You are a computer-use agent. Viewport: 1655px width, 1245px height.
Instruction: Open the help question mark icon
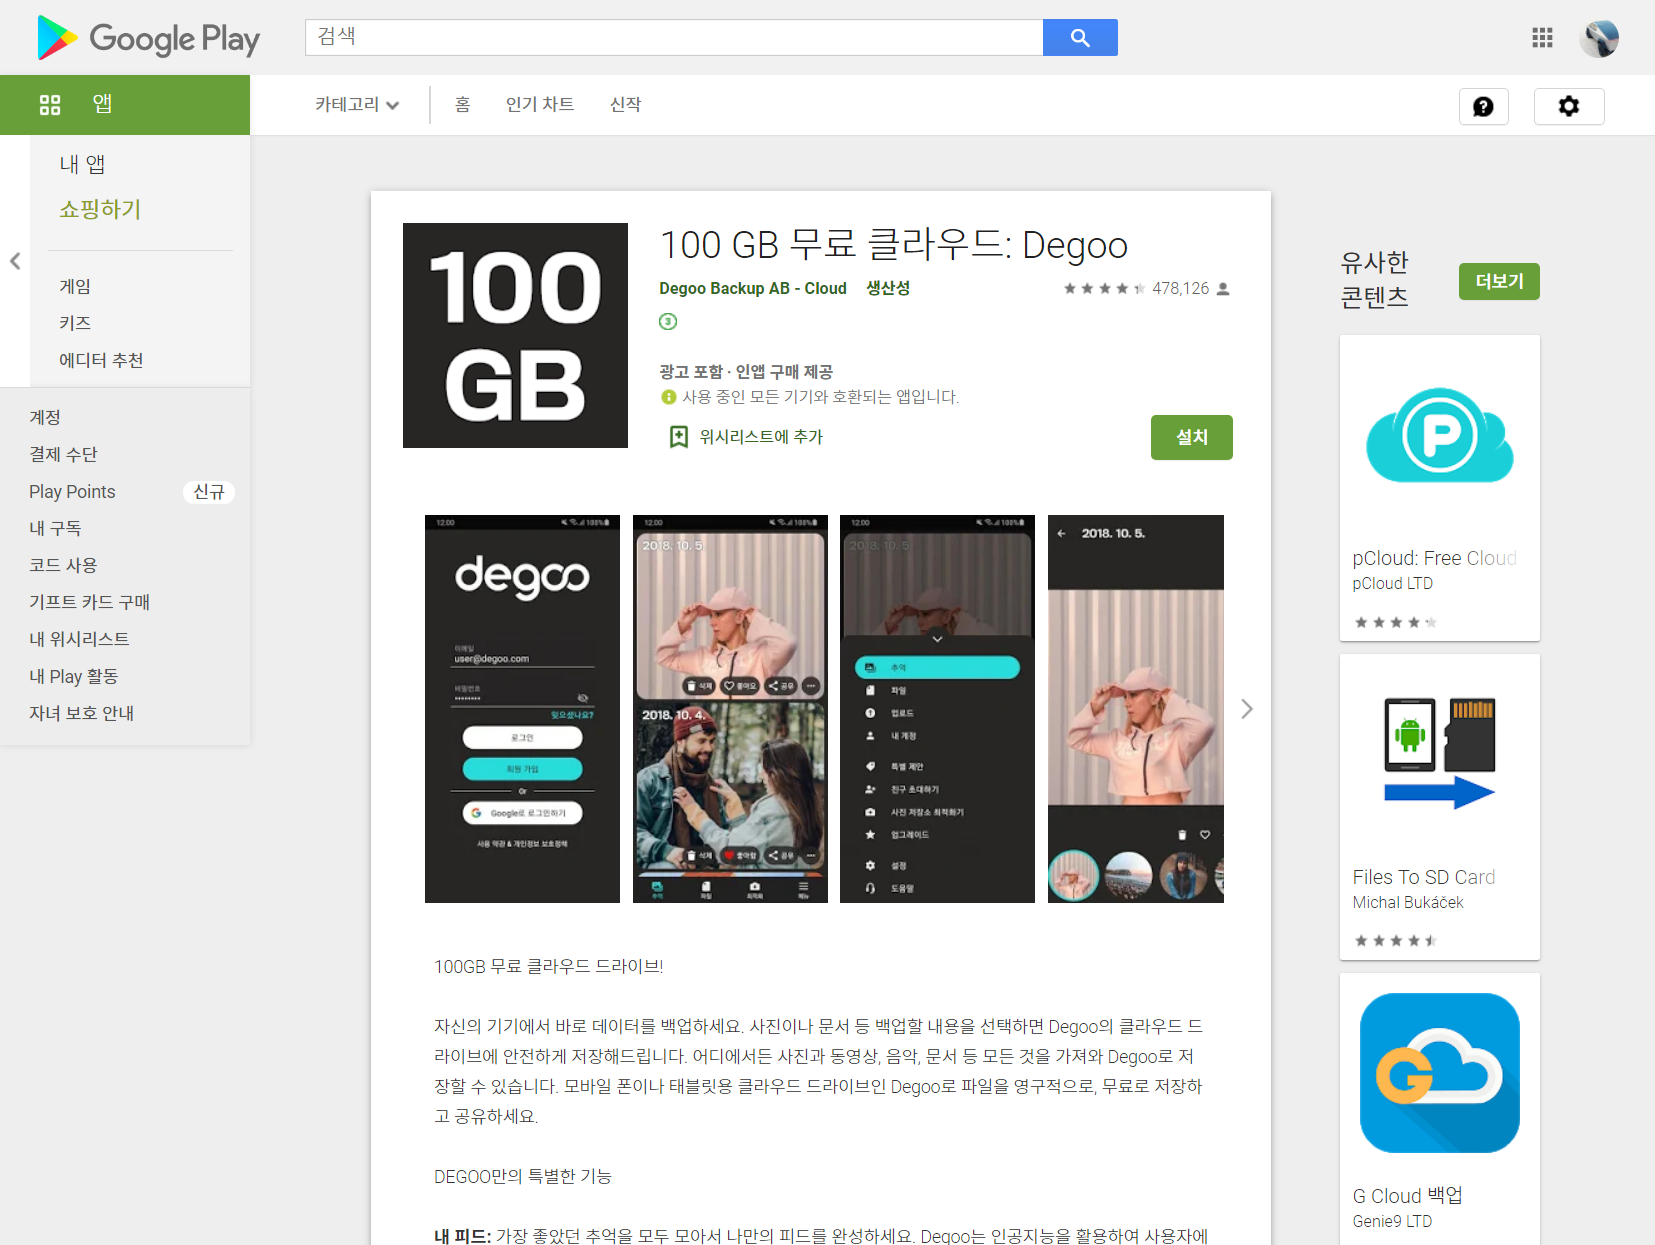click(x=1483, y=106)
